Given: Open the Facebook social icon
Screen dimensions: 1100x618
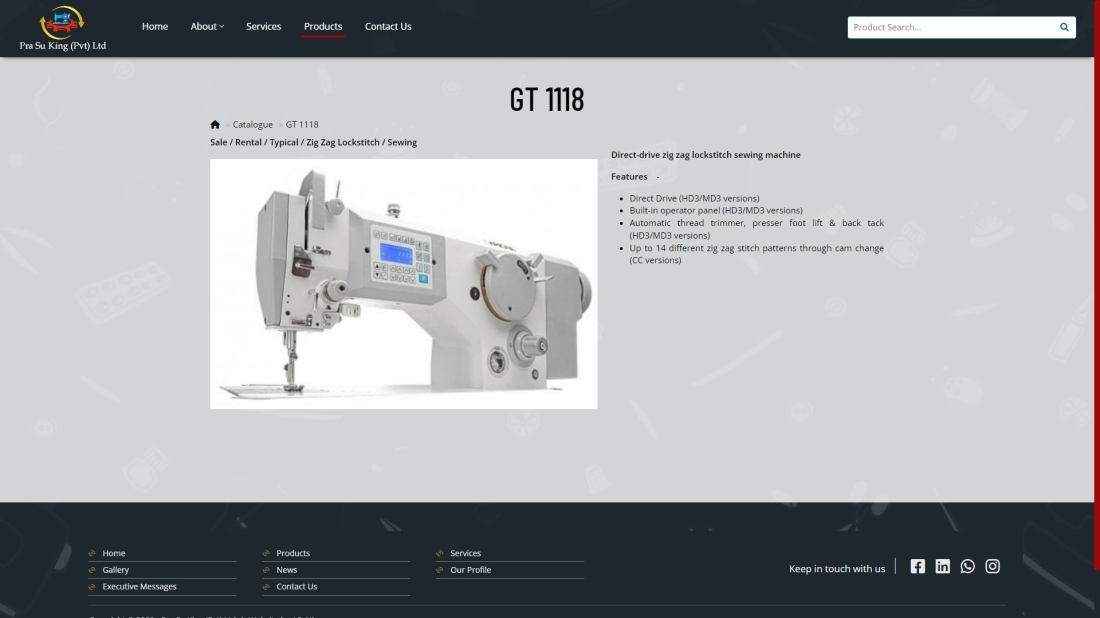Looking at the screenshot, I should [x=918, y=567].
